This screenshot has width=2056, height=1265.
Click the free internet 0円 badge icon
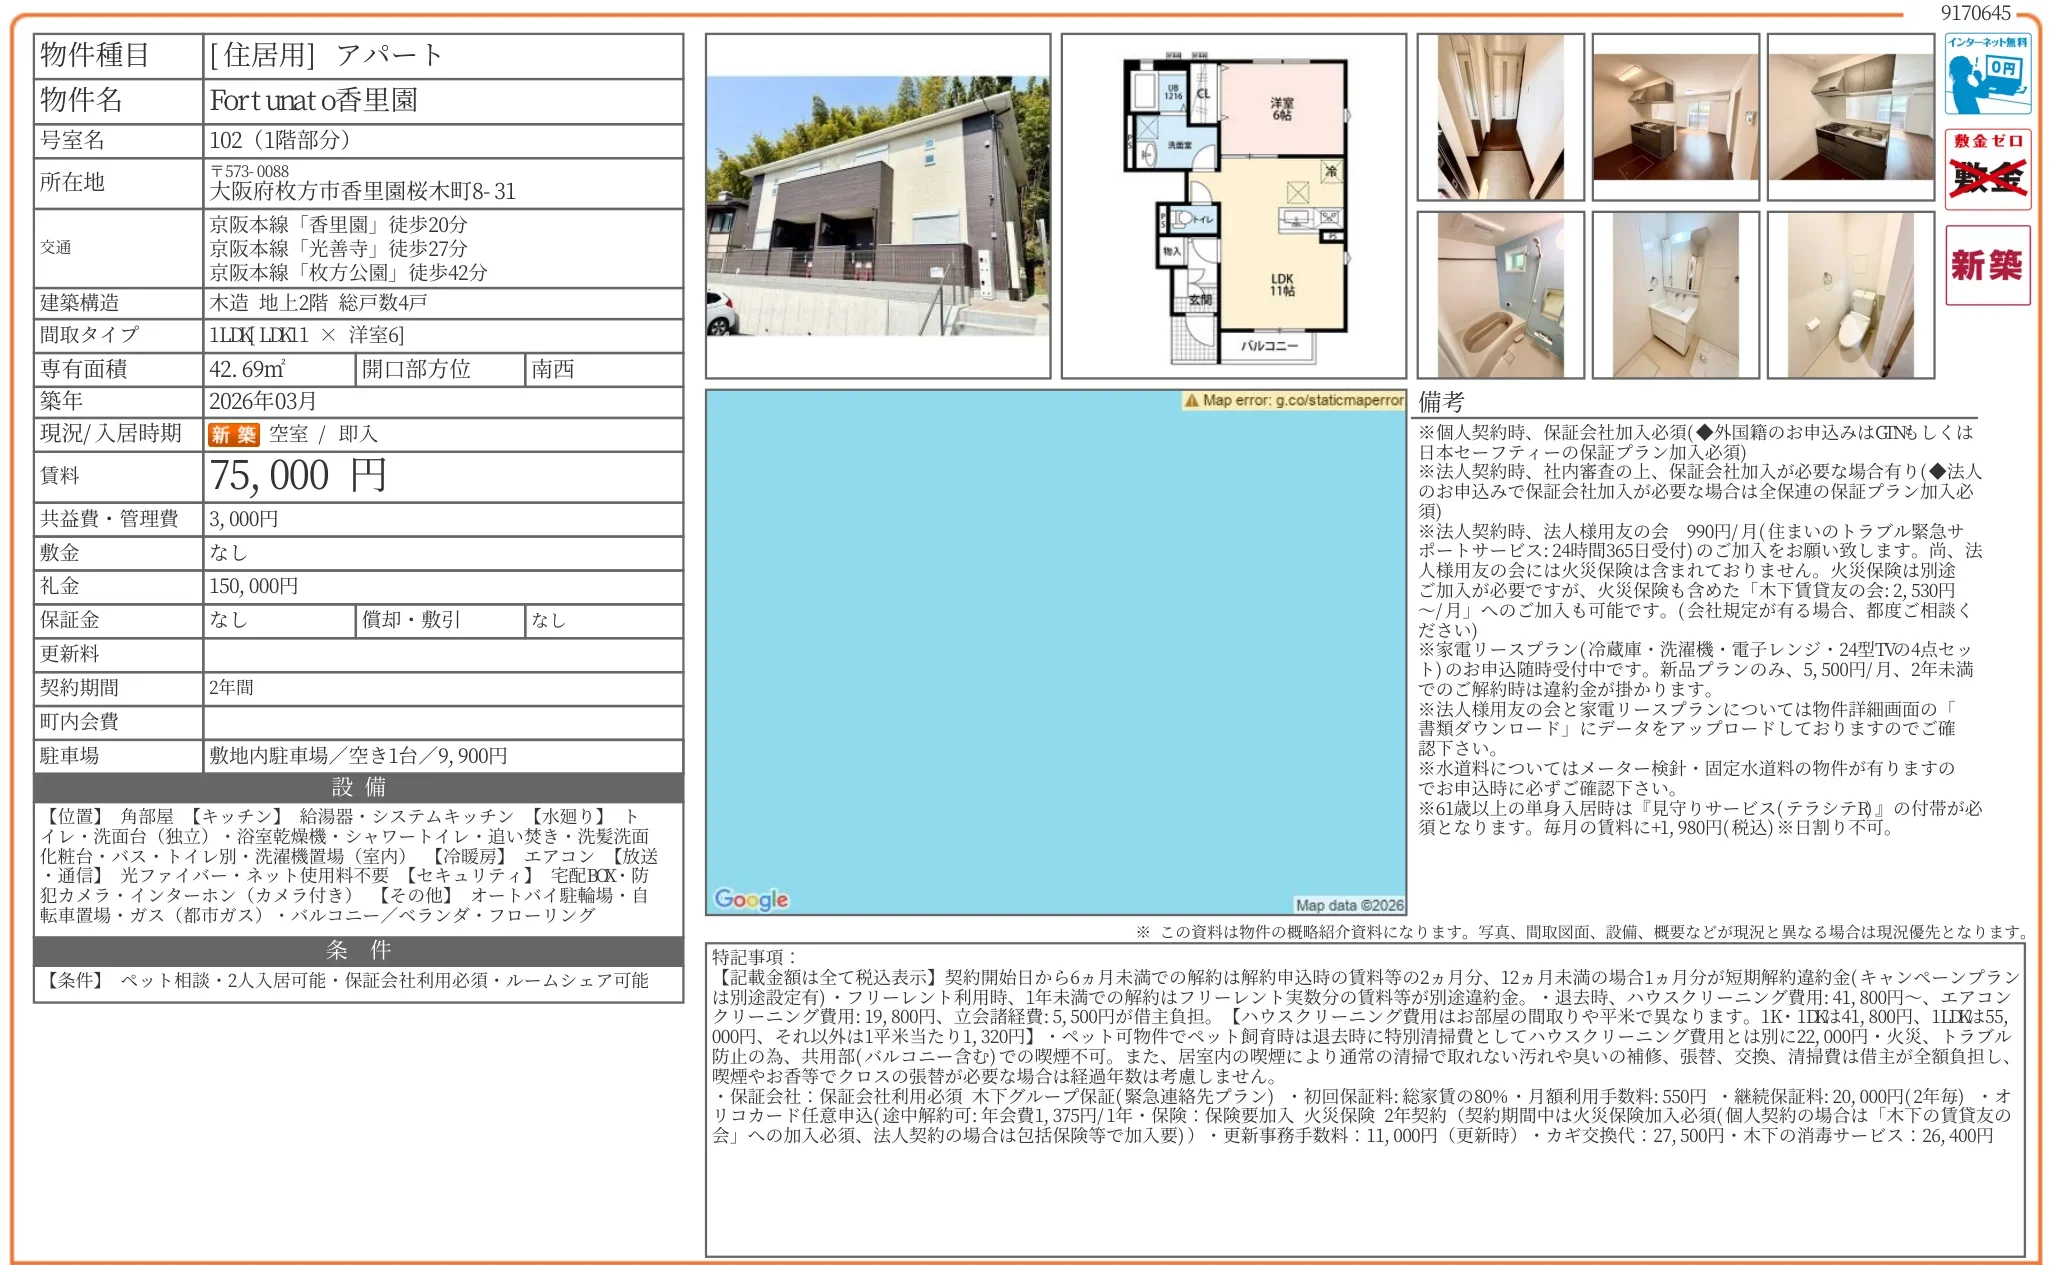pyautogui.click(x=1986, y=74)
